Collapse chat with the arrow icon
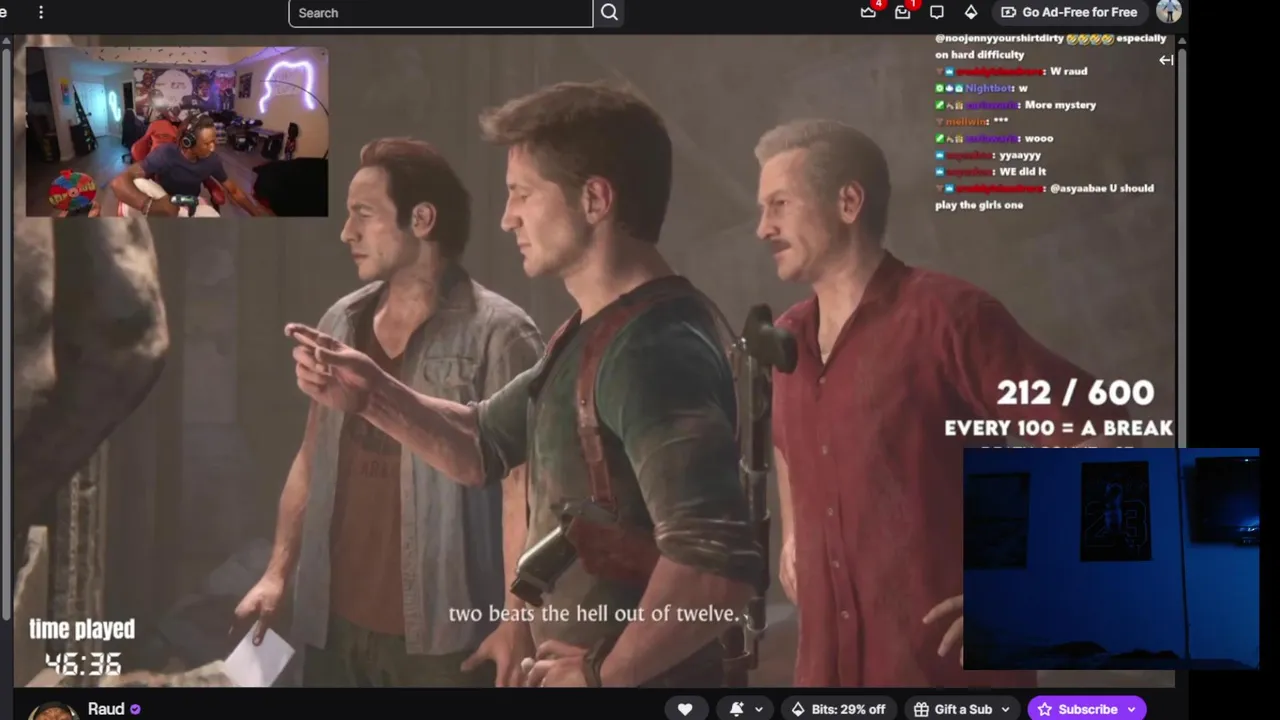 [1166, 60]
